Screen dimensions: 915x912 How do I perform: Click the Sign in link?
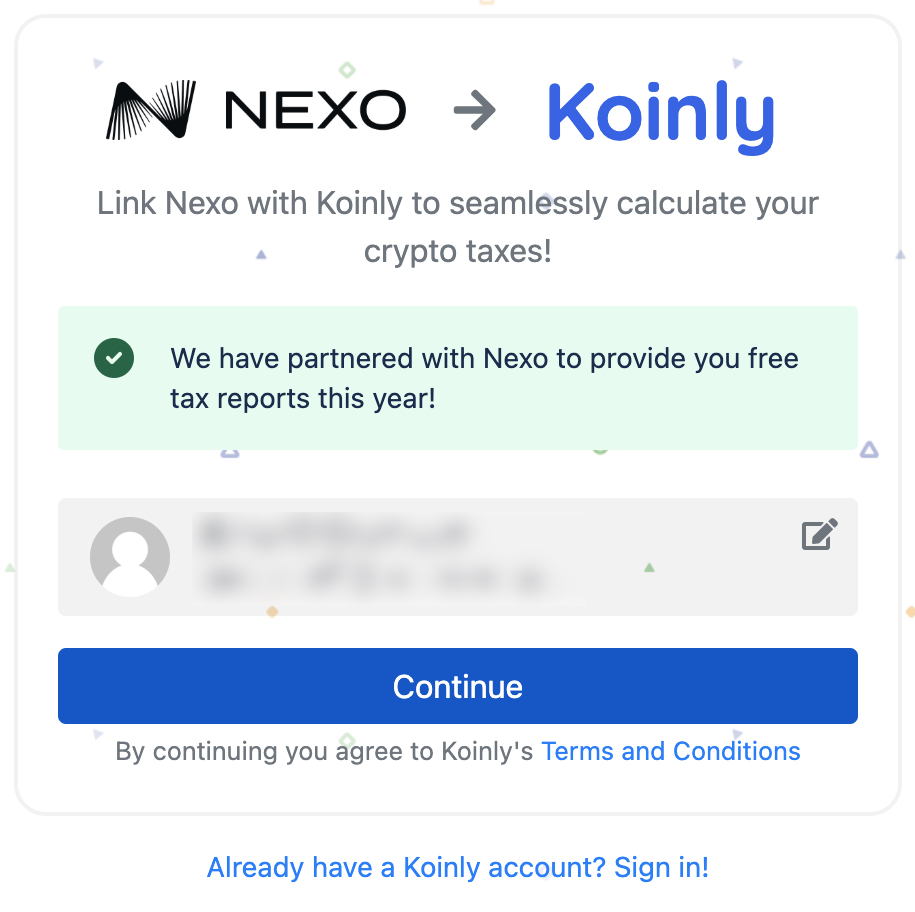[x=662, y=867]
